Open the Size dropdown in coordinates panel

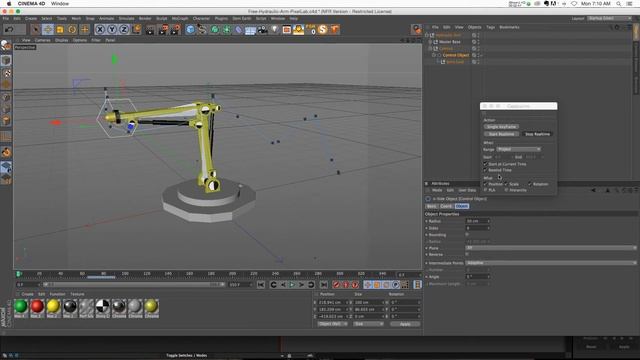368,324
